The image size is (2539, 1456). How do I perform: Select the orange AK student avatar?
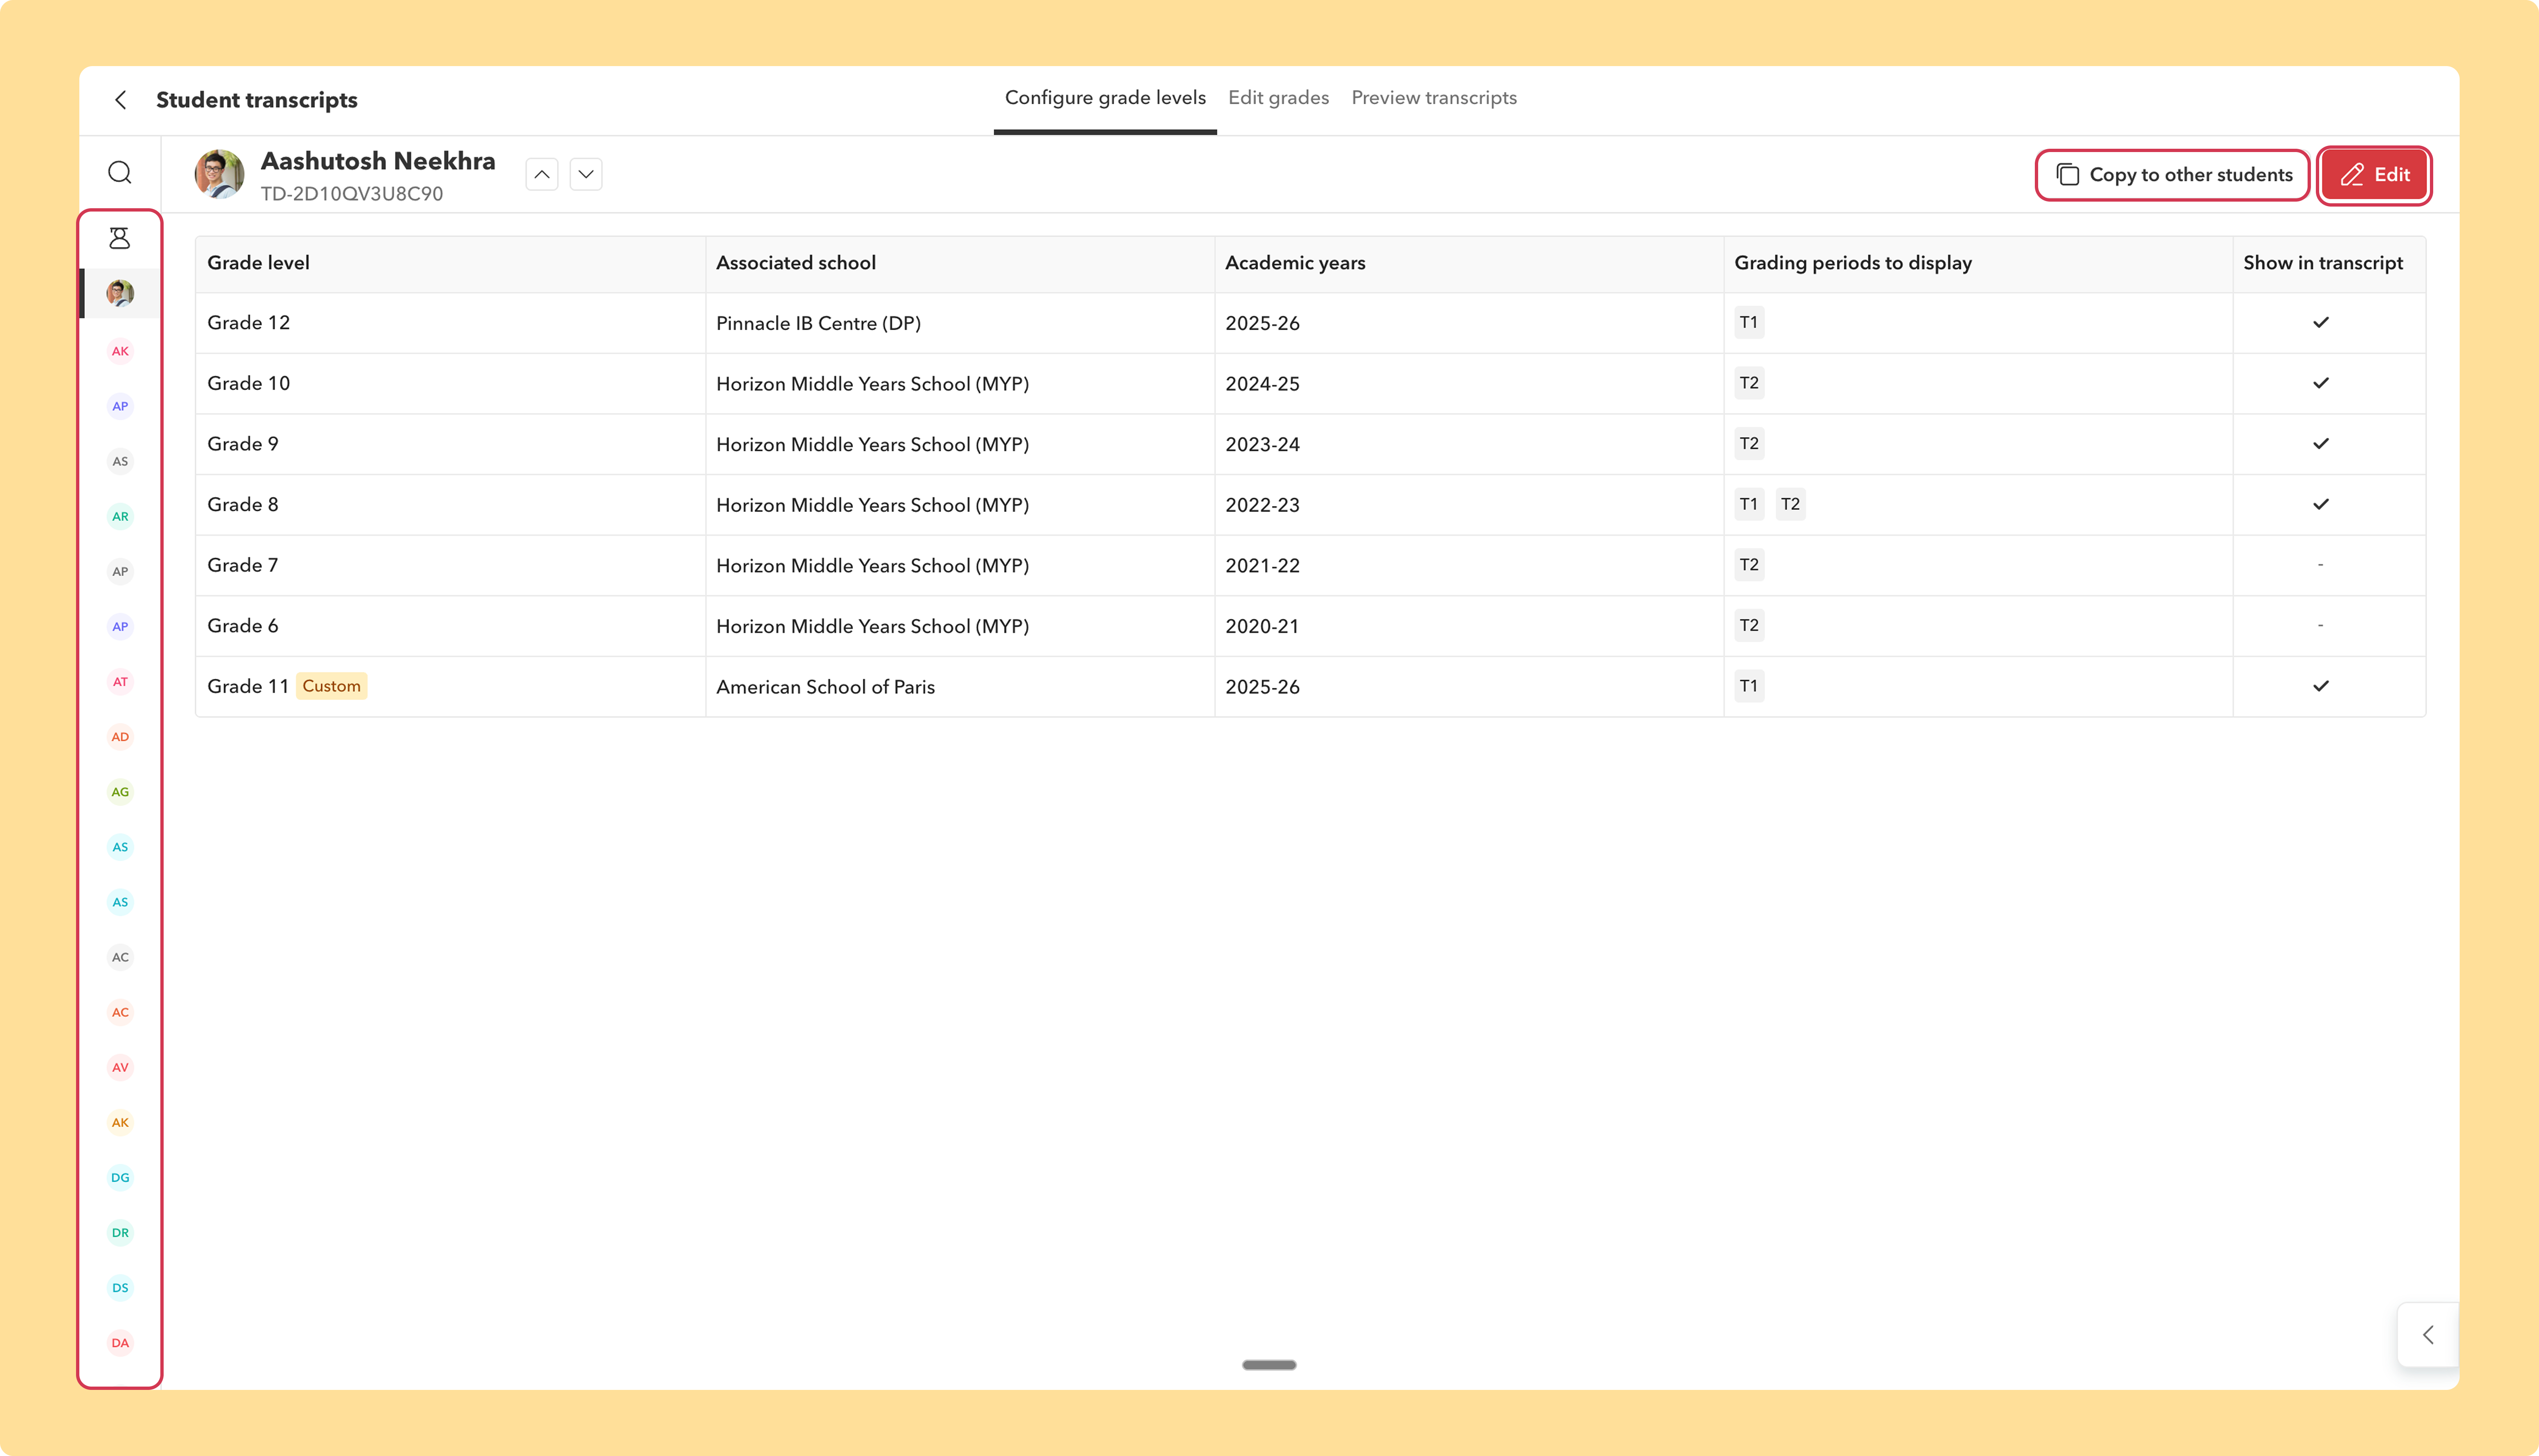[120, 1122]
